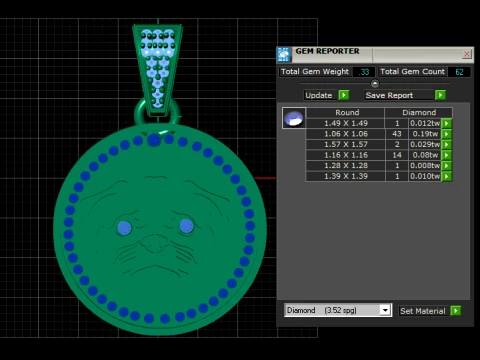Click the Save Report button
This screenshot has height=360, width=480.
tap(399, 95)
